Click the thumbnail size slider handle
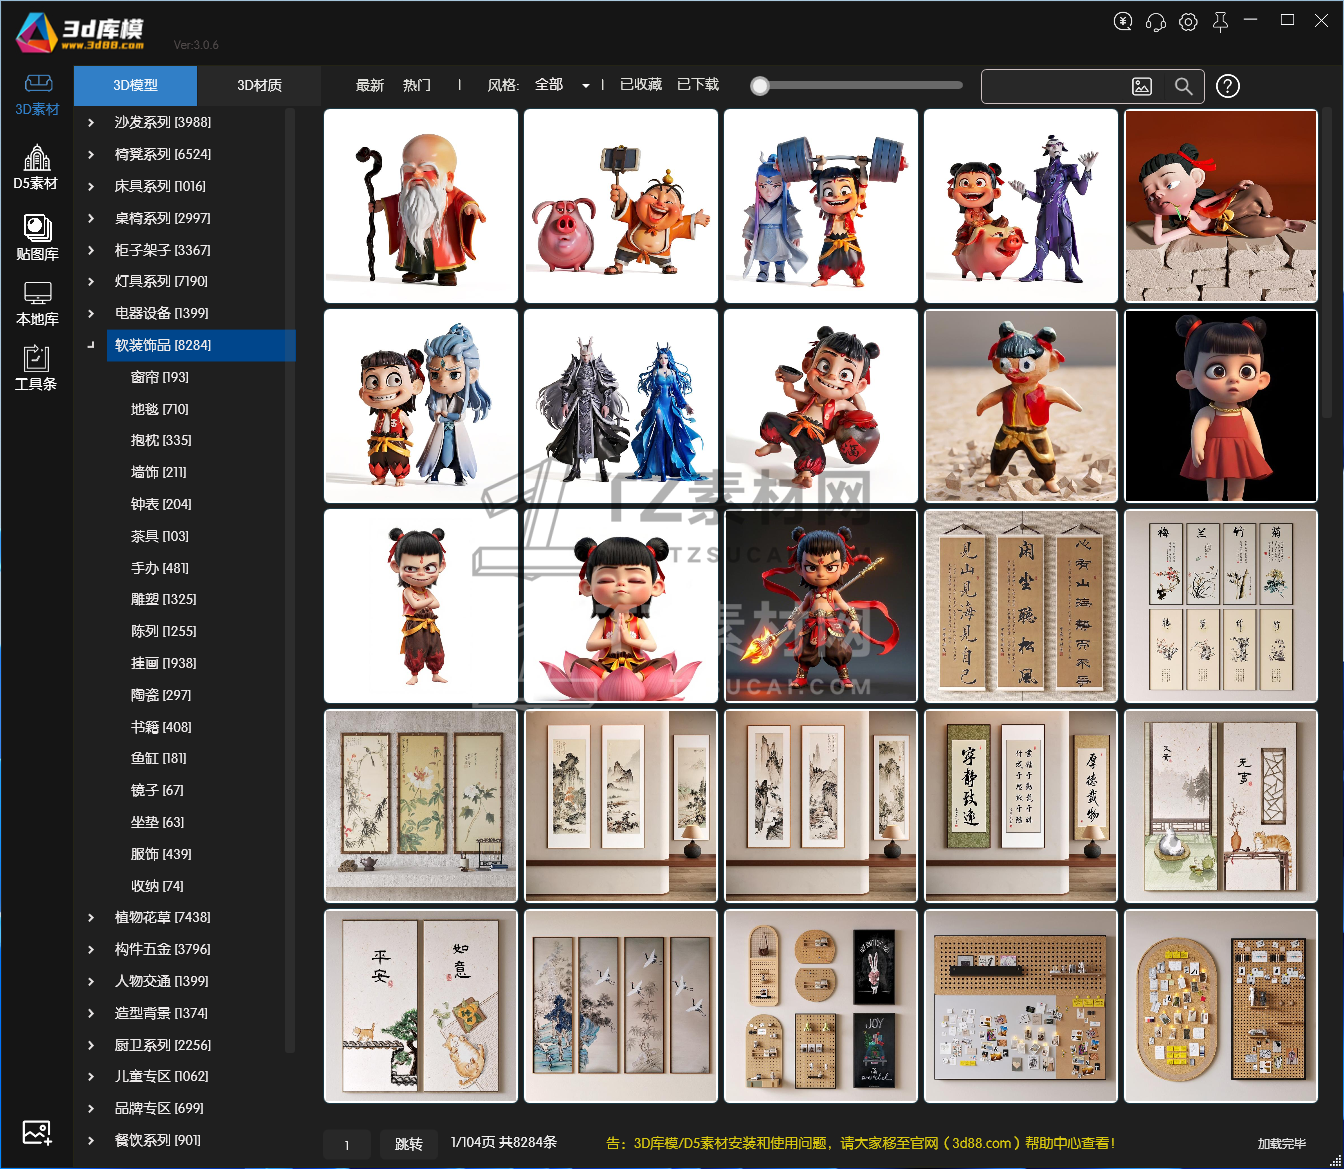This screenshot has width=1344, height=1169. click(760, 86)
